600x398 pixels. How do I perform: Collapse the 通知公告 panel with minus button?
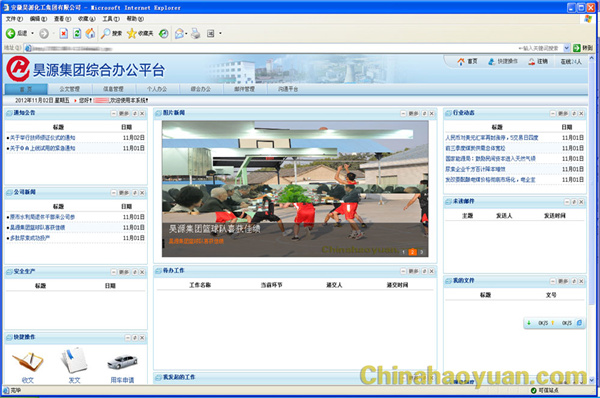coord(114,114)
